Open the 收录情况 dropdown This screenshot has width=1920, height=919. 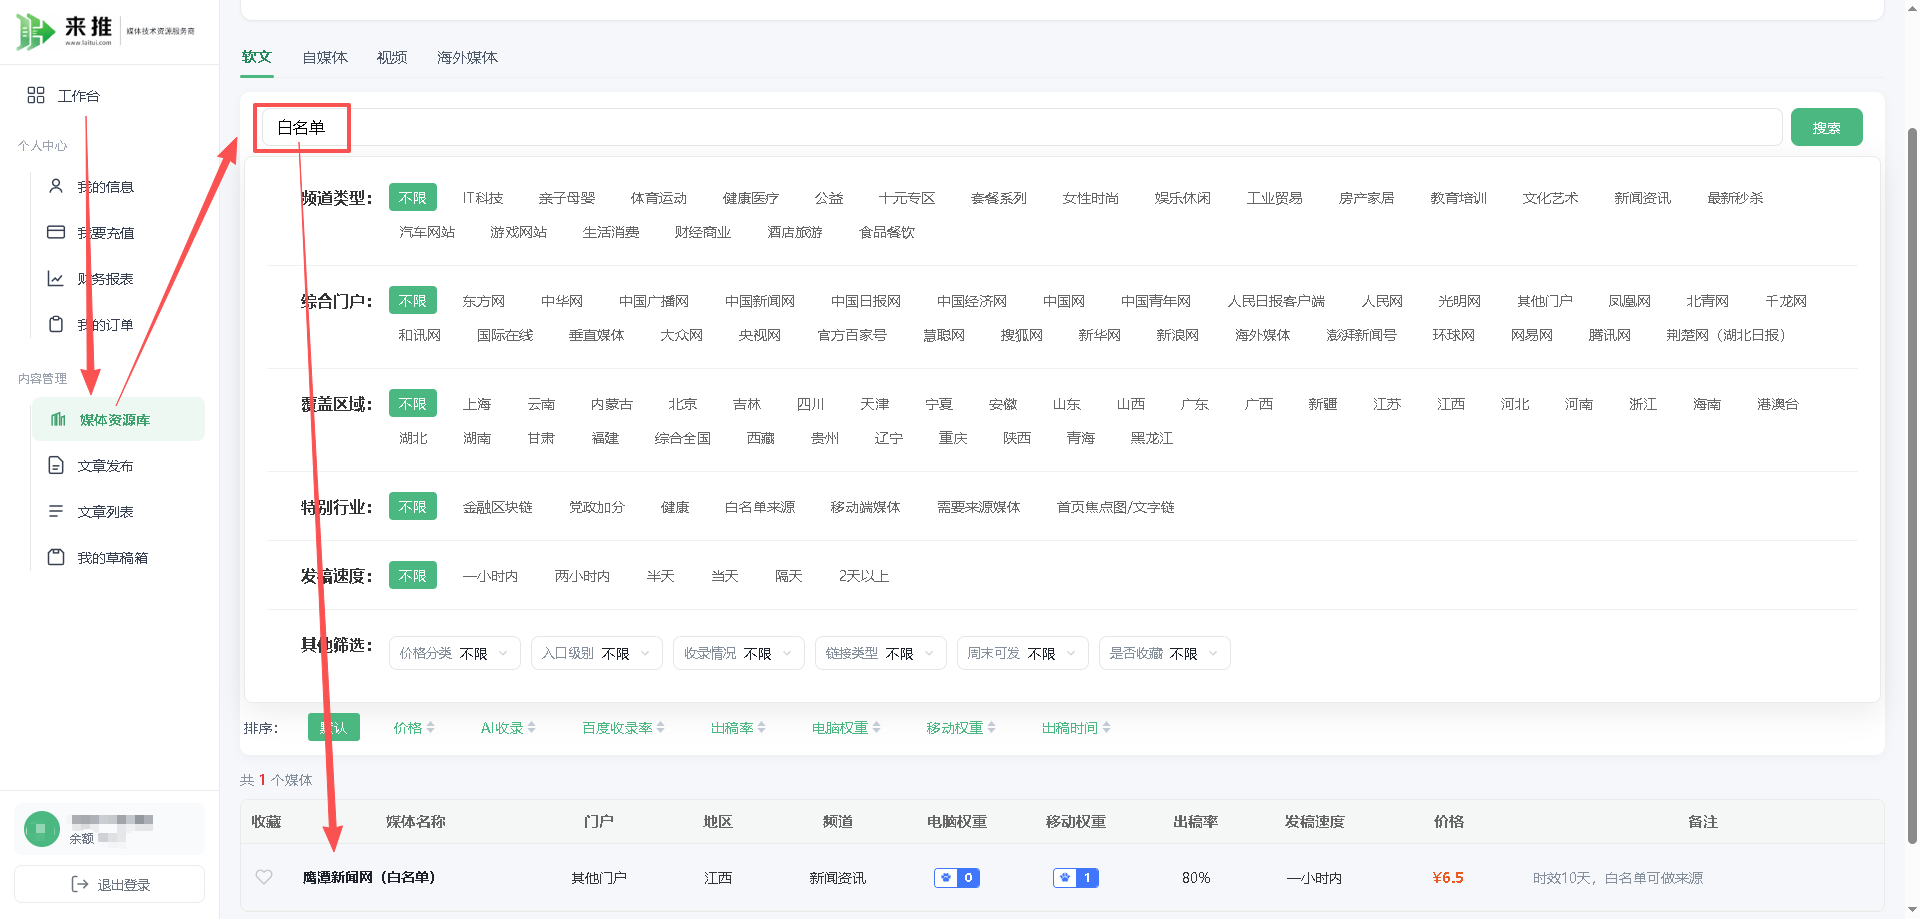(x=739, y=653)
